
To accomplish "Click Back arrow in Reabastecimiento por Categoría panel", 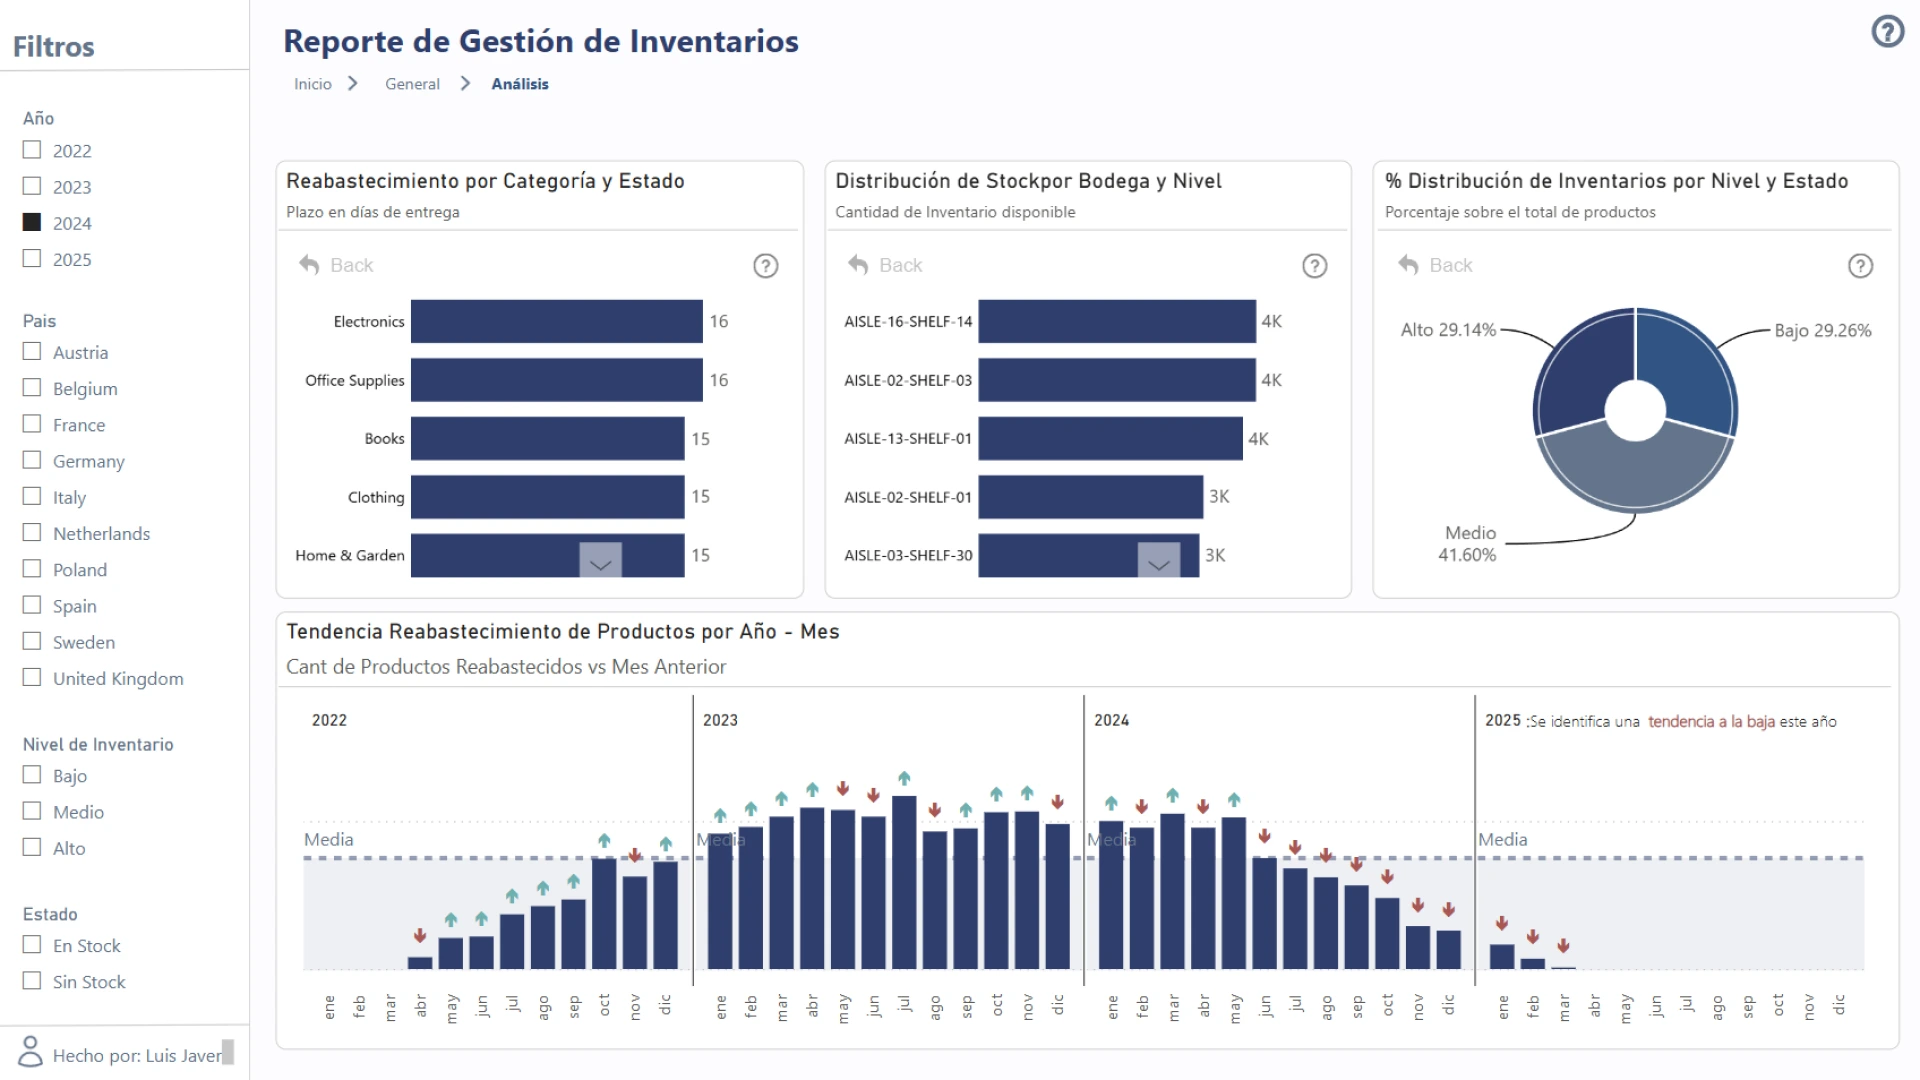I will pyautogui.click(x=310, y=265).
